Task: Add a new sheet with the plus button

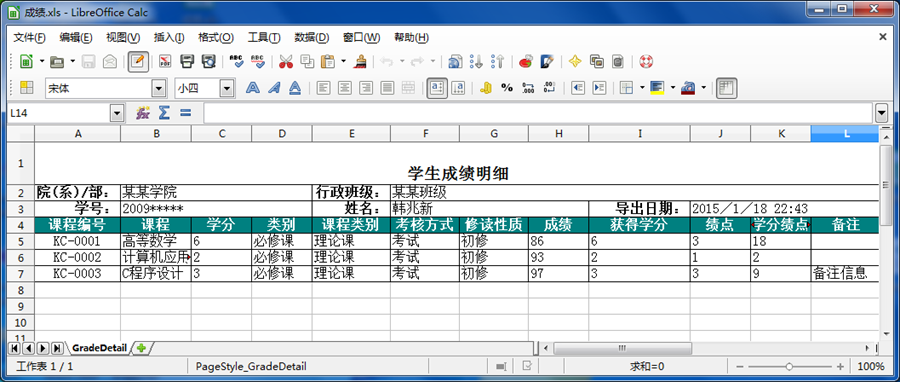Action: pyautogui.click(x=141, y=348)
